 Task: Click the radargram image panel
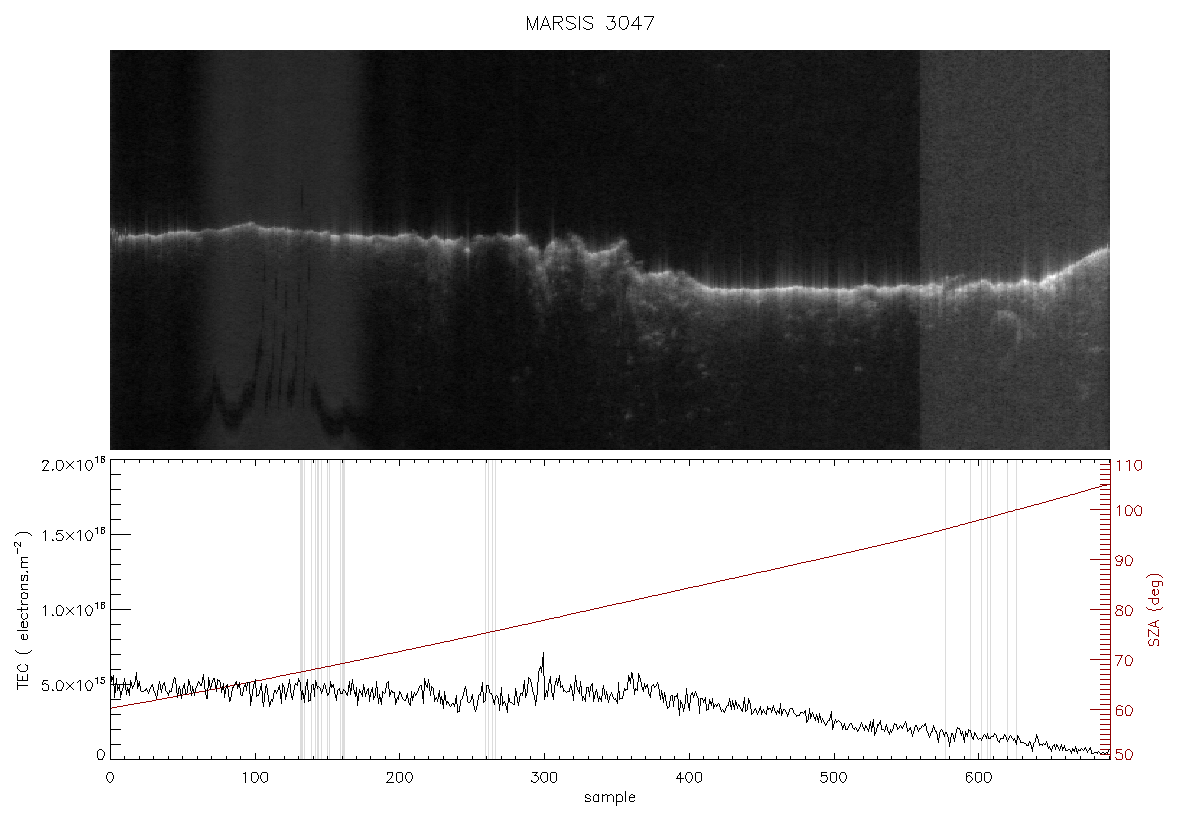pos(610,250)
